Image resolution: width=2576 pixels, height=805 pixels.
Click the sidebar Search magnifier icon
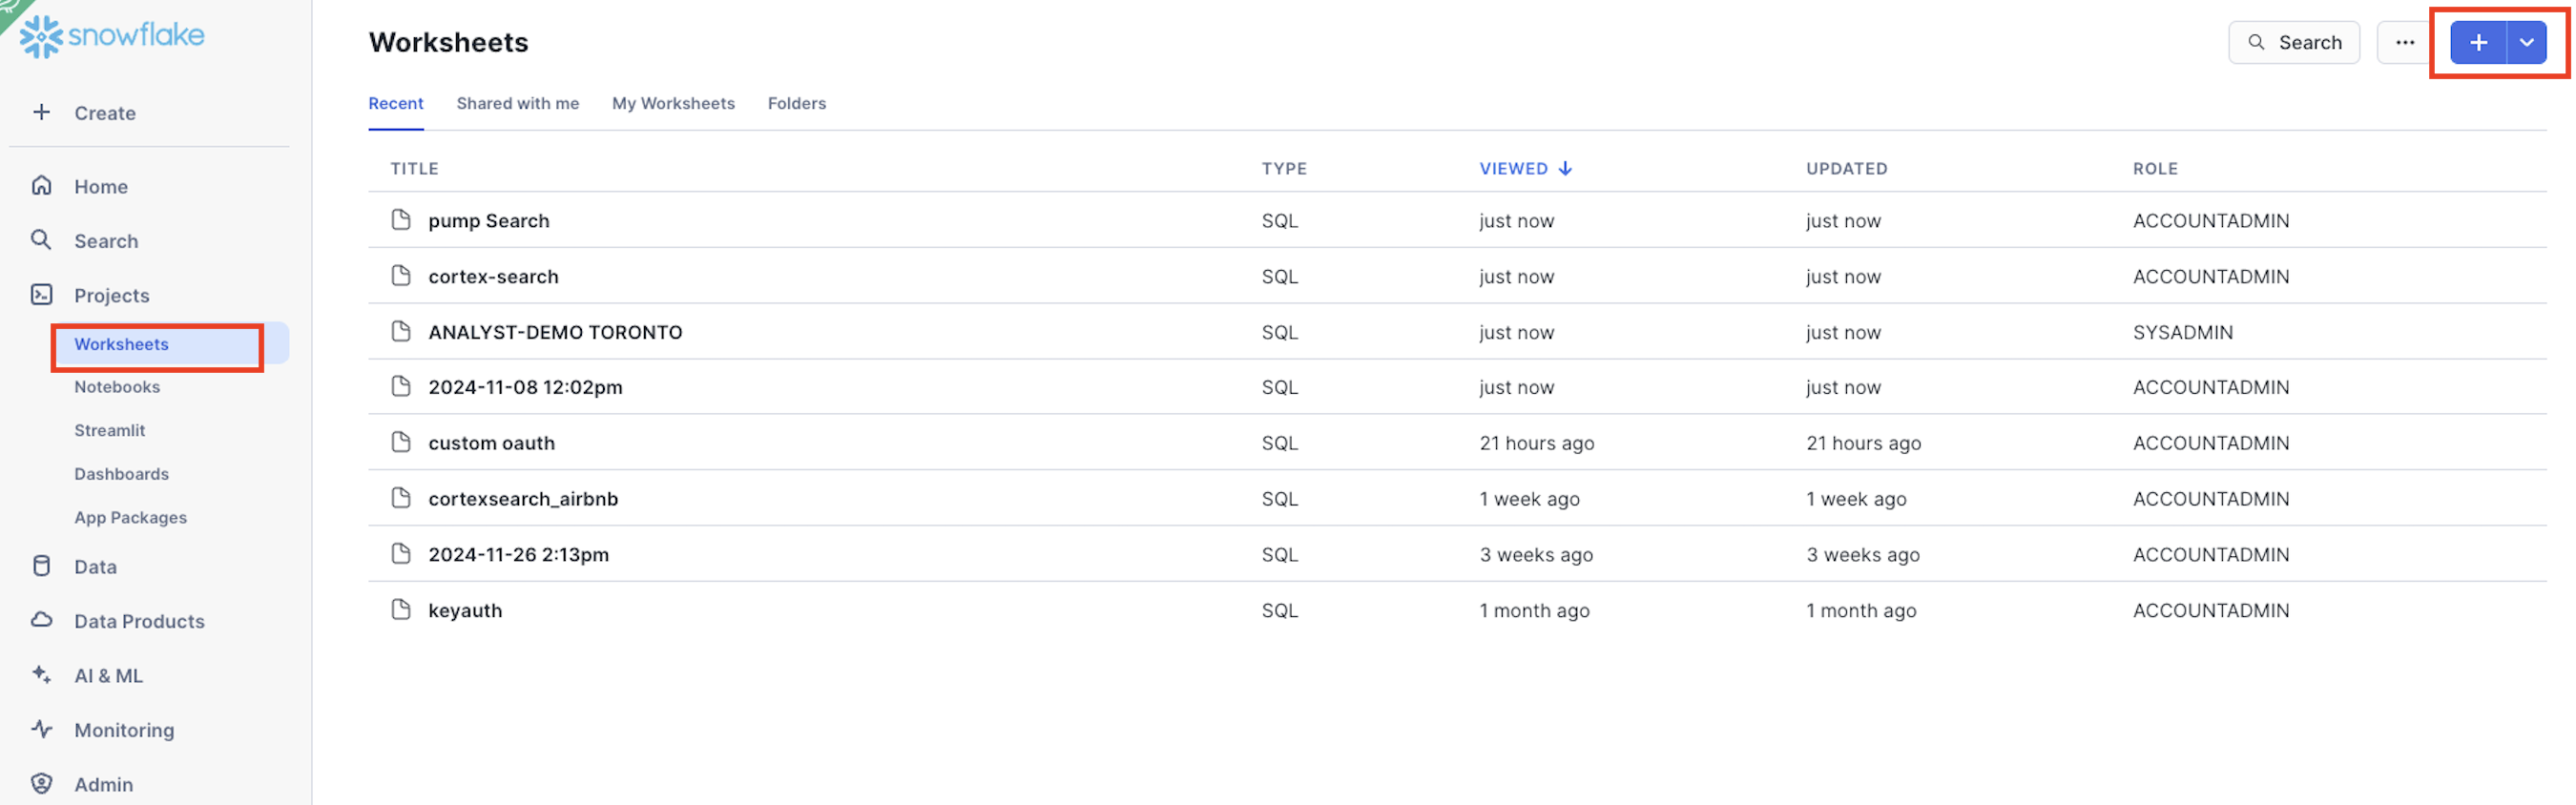click(x=41, y=240)
